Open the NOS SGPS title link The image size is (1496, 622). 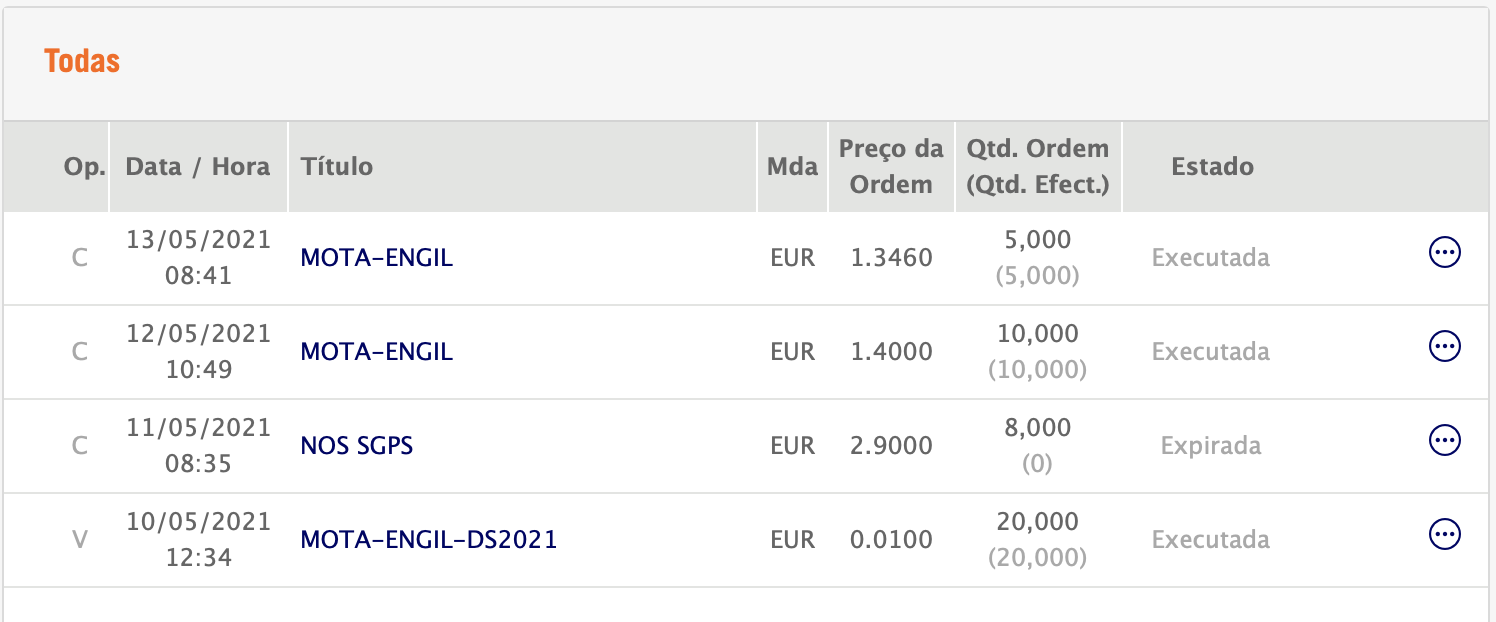(x=357, y=446)
